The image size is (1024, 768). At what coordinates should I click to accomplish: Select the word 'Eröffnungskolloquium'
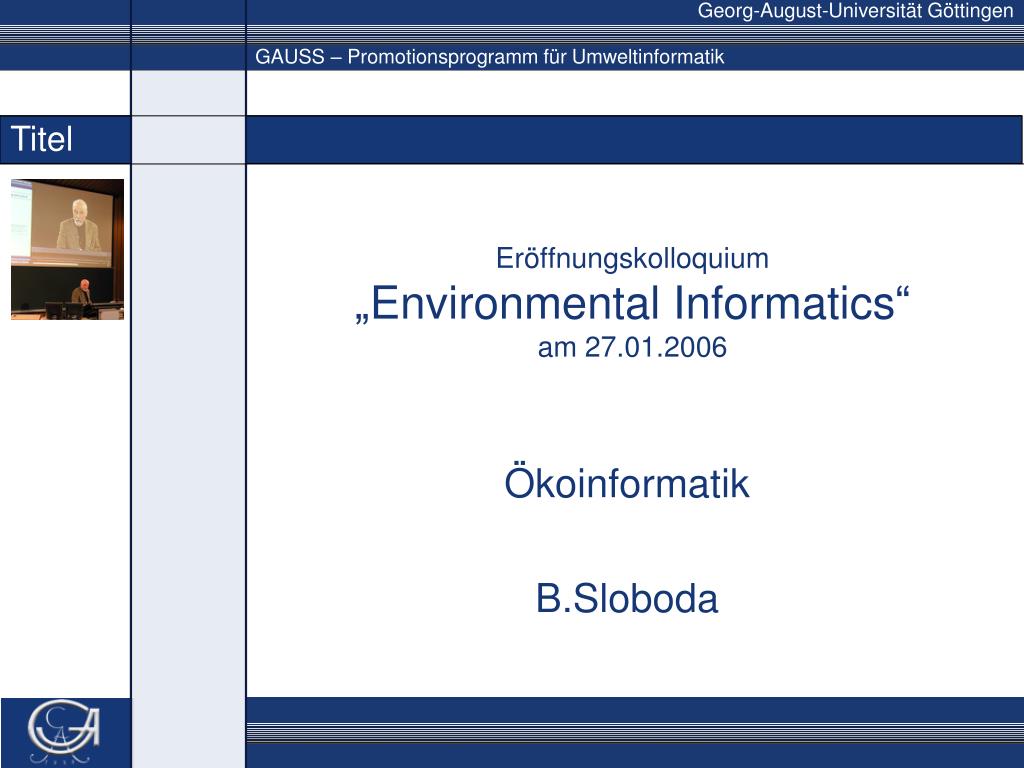pyautogui.click(x=632, y=258)
